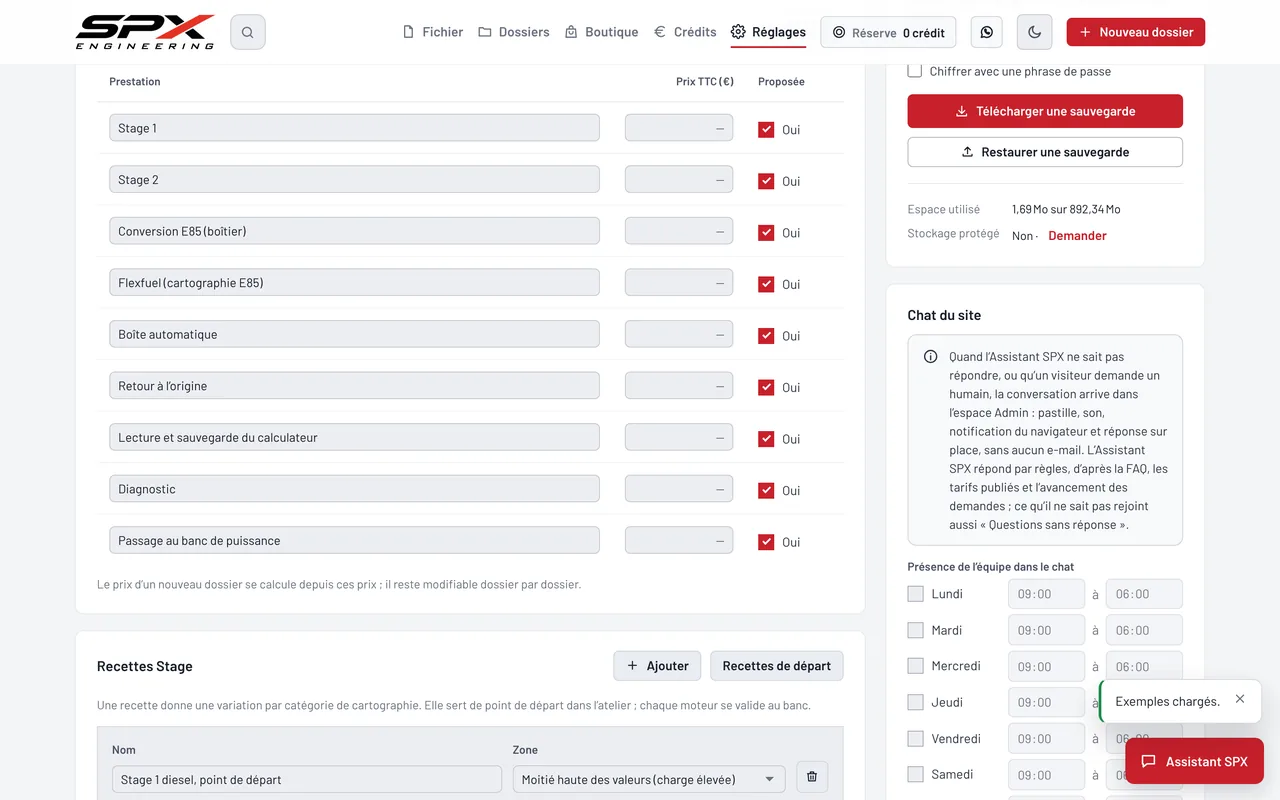The width and height of the screenshot is (1280, 800).
Task: Toggle Proposée for Boîte automatique
Action: click(766, 336)
